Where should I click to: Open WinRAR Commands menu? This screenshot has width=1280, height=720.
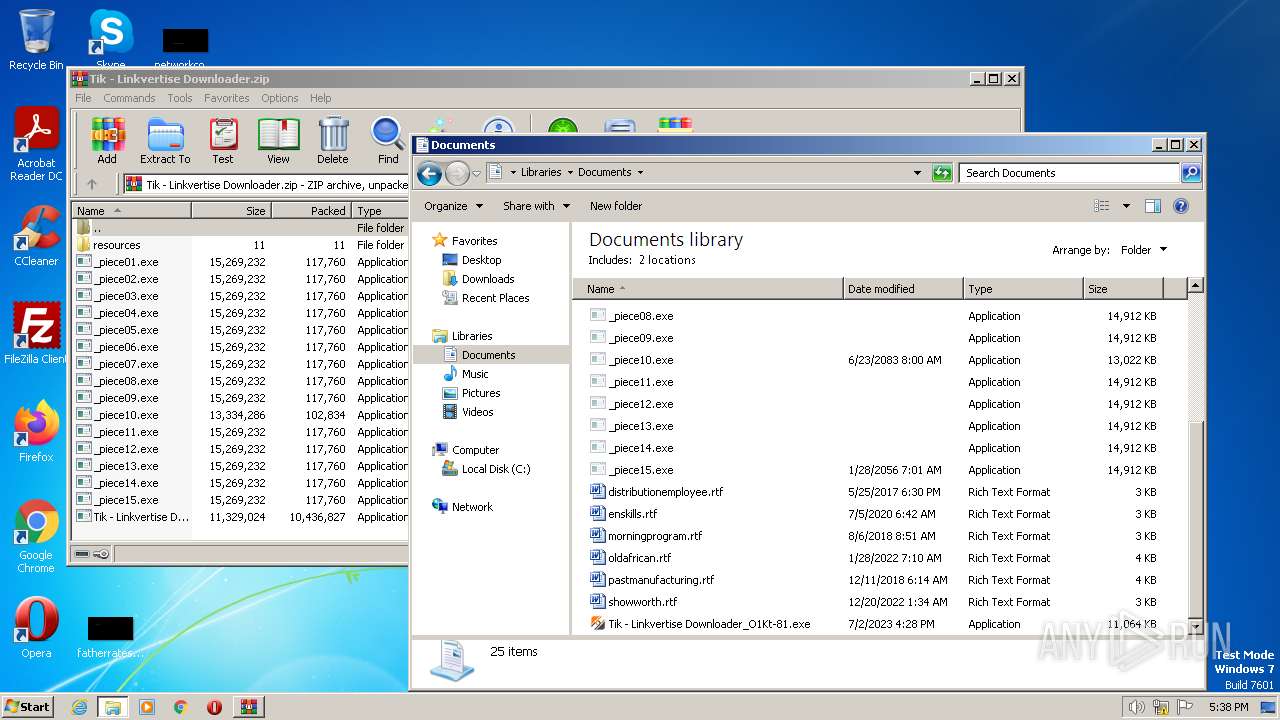point(129,98)
